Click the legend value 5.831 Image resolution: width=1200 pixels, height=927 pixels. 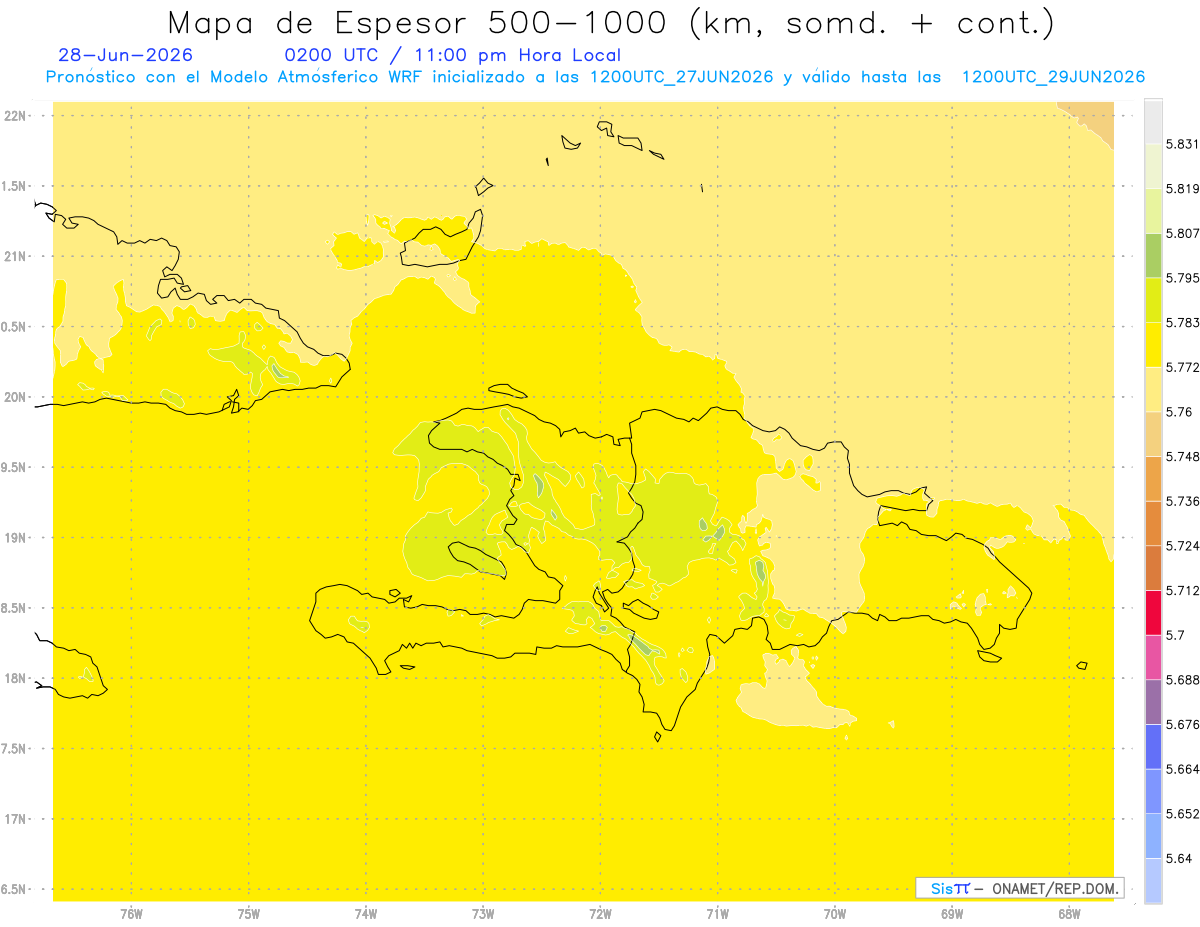1182,144
